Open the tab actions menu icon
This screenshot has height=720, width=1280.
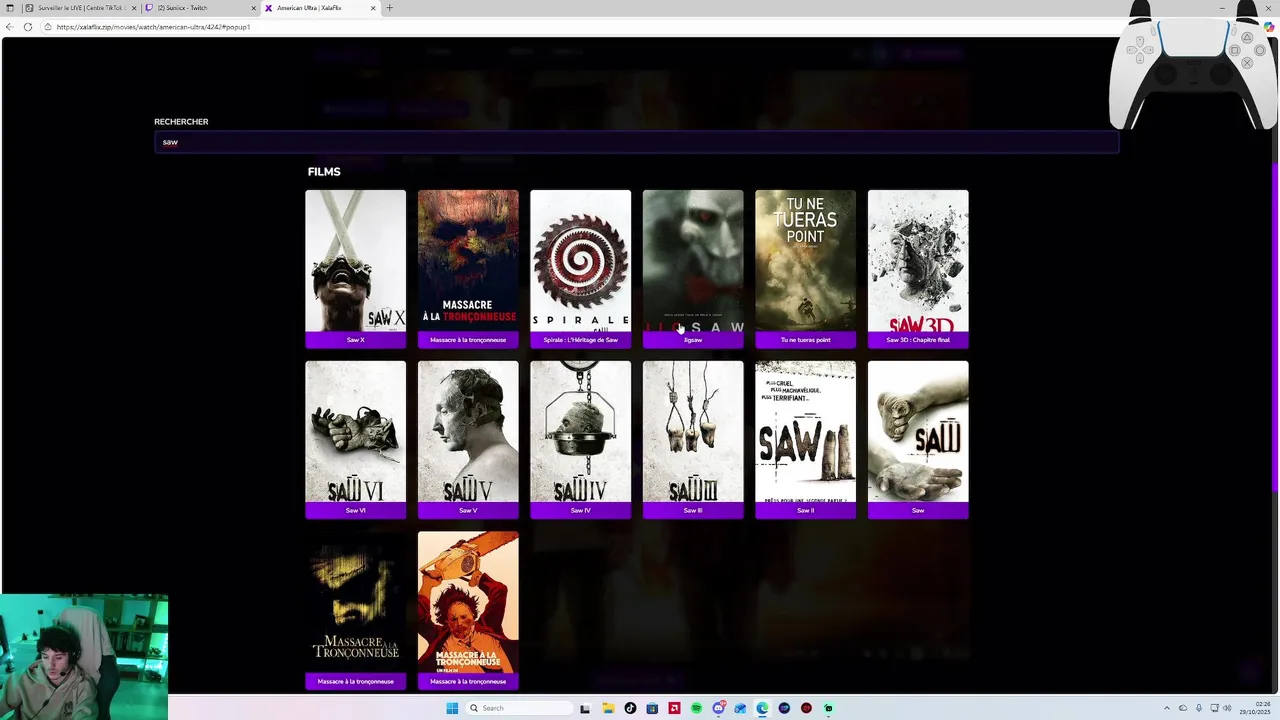click(9, 8)
